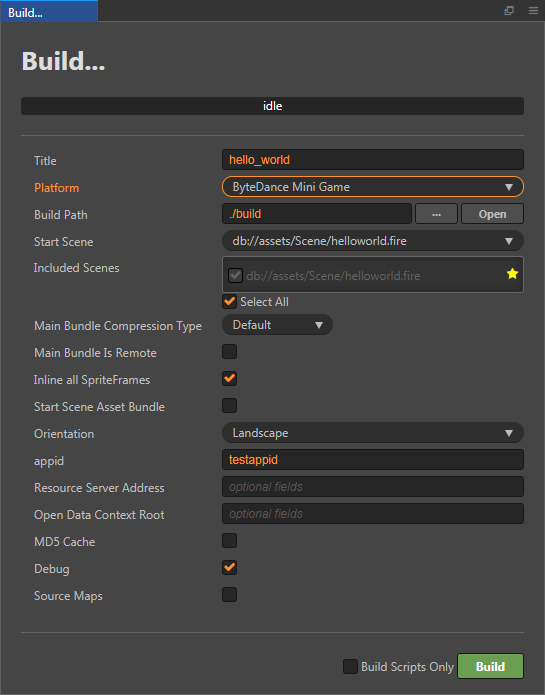Disable the Debug checkbox
This screenshot has width=545, height=695.
tap(230, 568)
